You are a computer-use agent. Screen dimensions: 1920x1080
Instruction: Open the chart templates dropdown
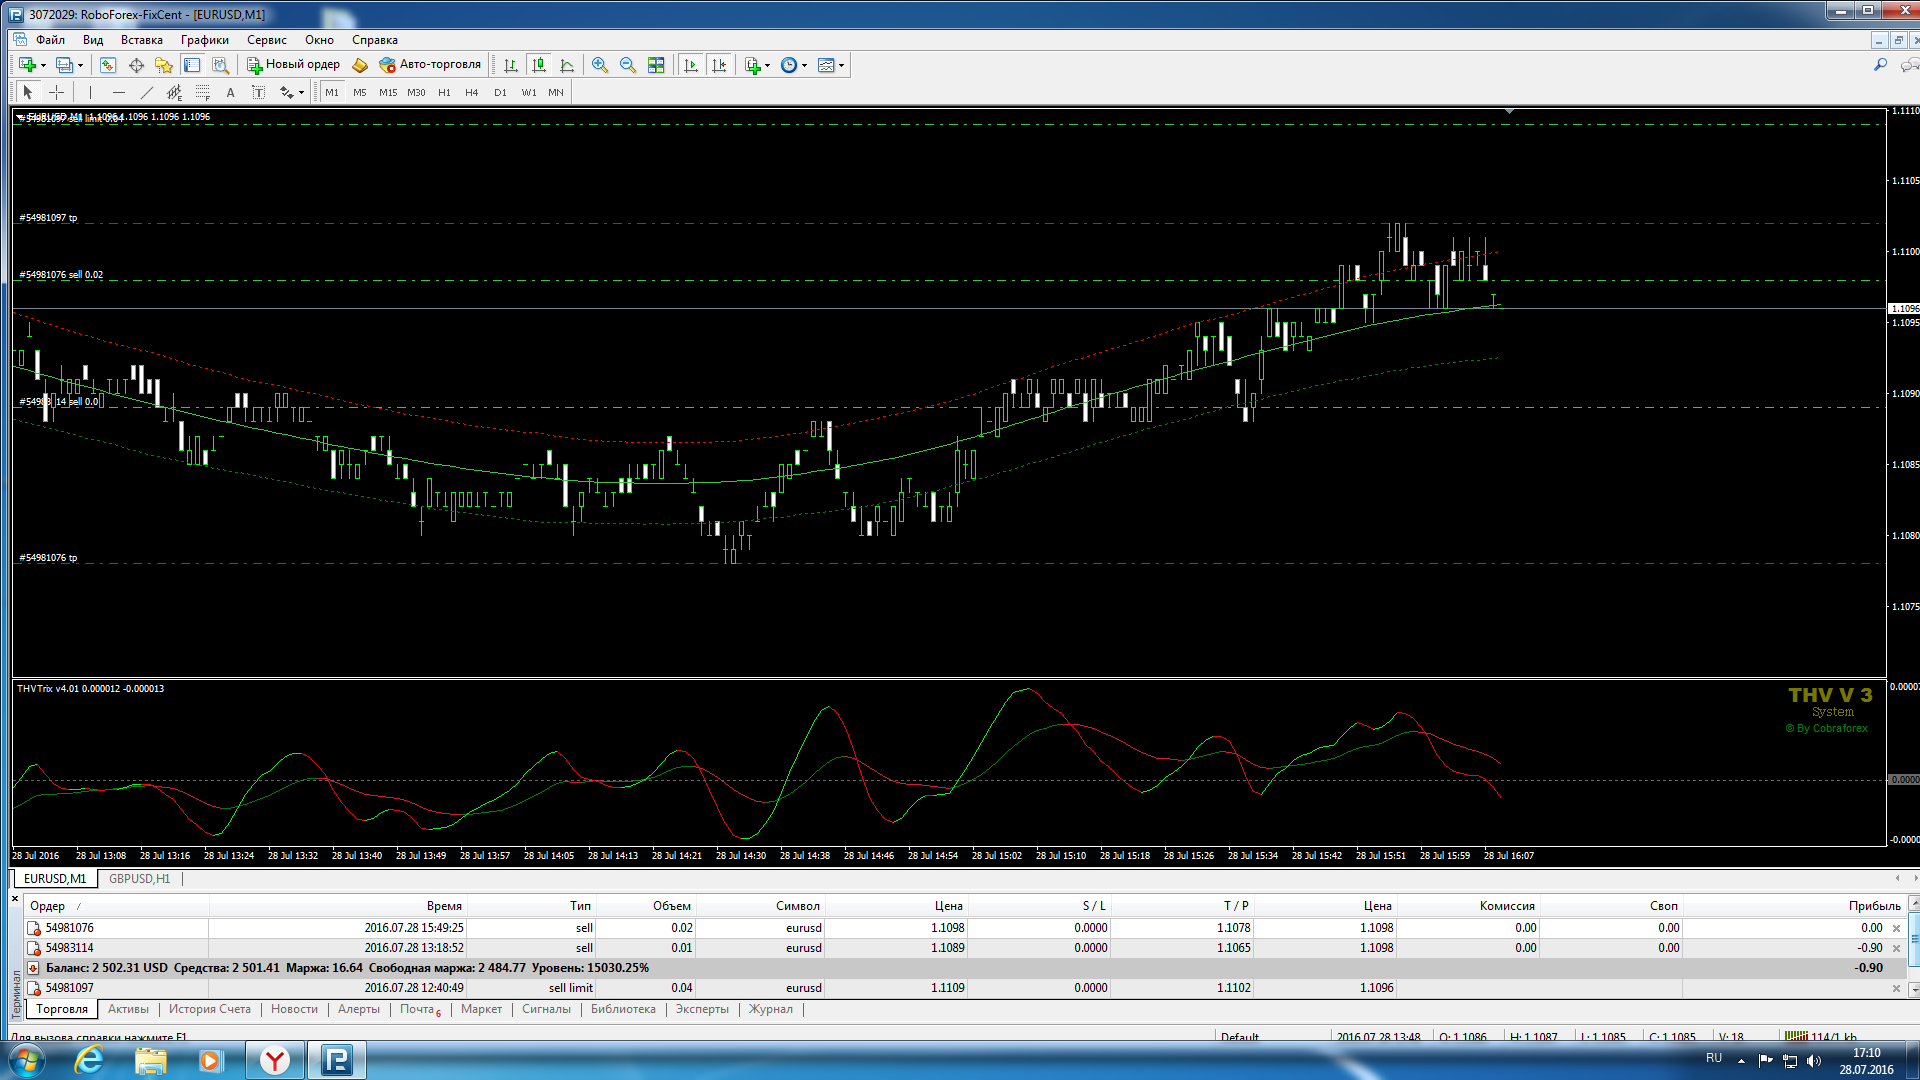pyautogui.click(x=841, y=65)
